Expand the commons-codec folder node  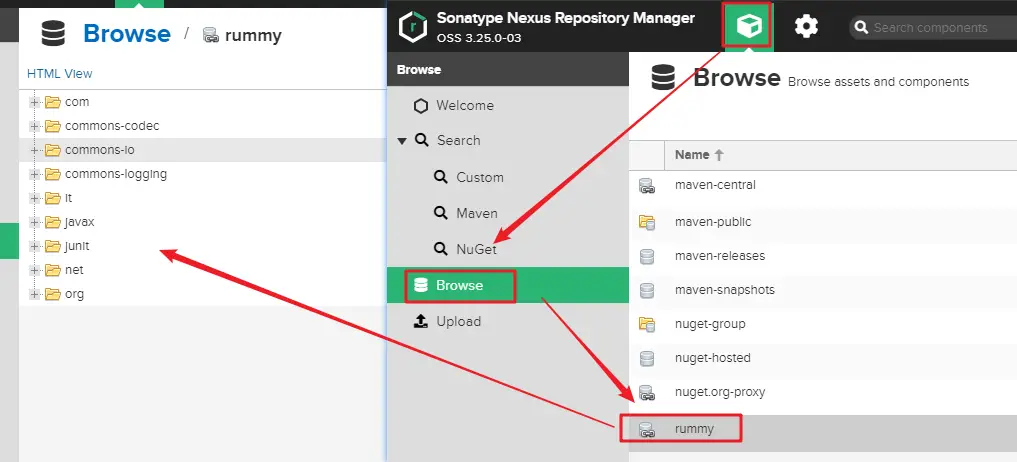tap(34, 127)
